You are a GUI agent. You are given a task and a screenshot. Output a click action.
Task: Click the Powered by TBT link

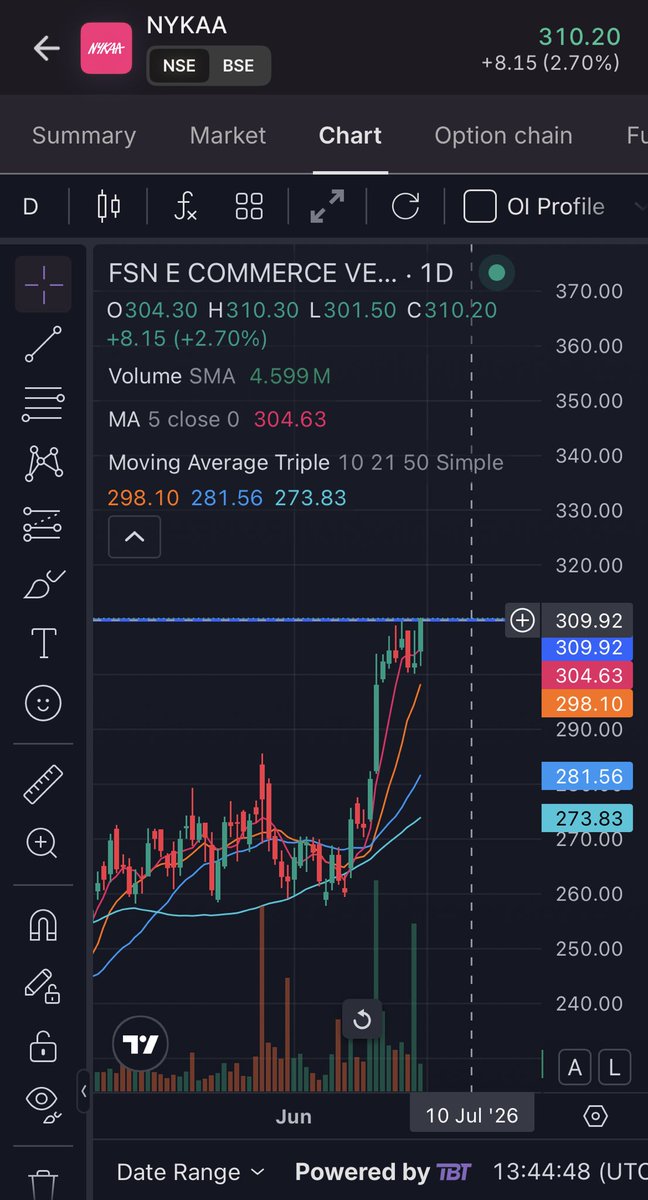tap(382, 1172)
